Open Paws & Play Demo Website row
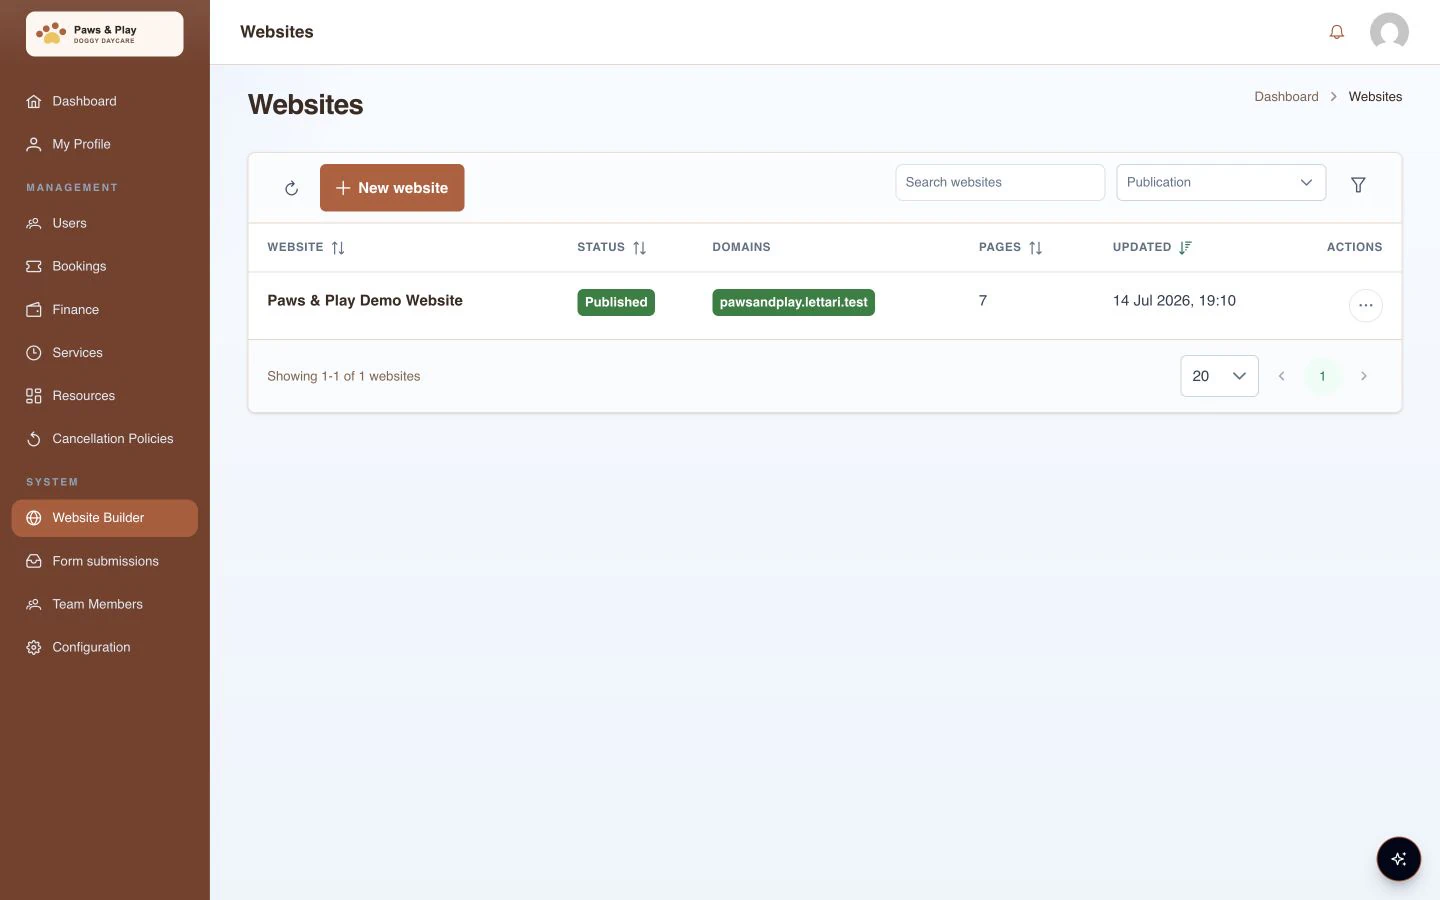This screenshot has width=1440, height=900. point(825,305)
